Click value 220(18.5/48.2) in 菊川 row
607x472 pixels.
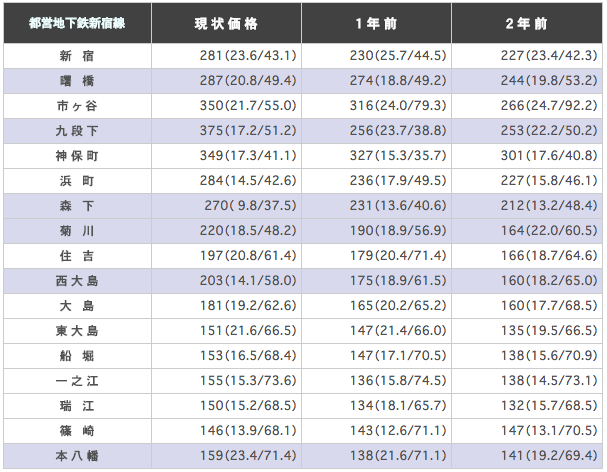pyautogui.click(x=248, y=230)
